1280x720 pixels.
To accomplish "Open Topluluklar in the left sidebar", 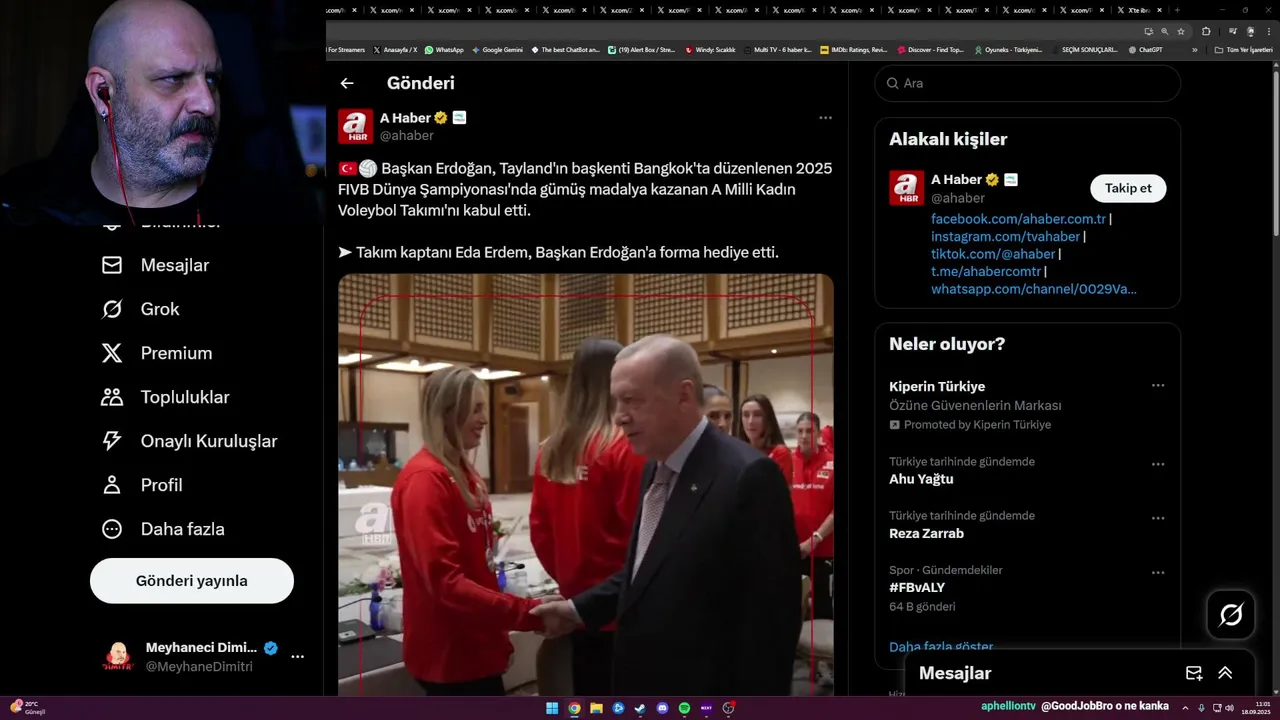I will point(165,397).
